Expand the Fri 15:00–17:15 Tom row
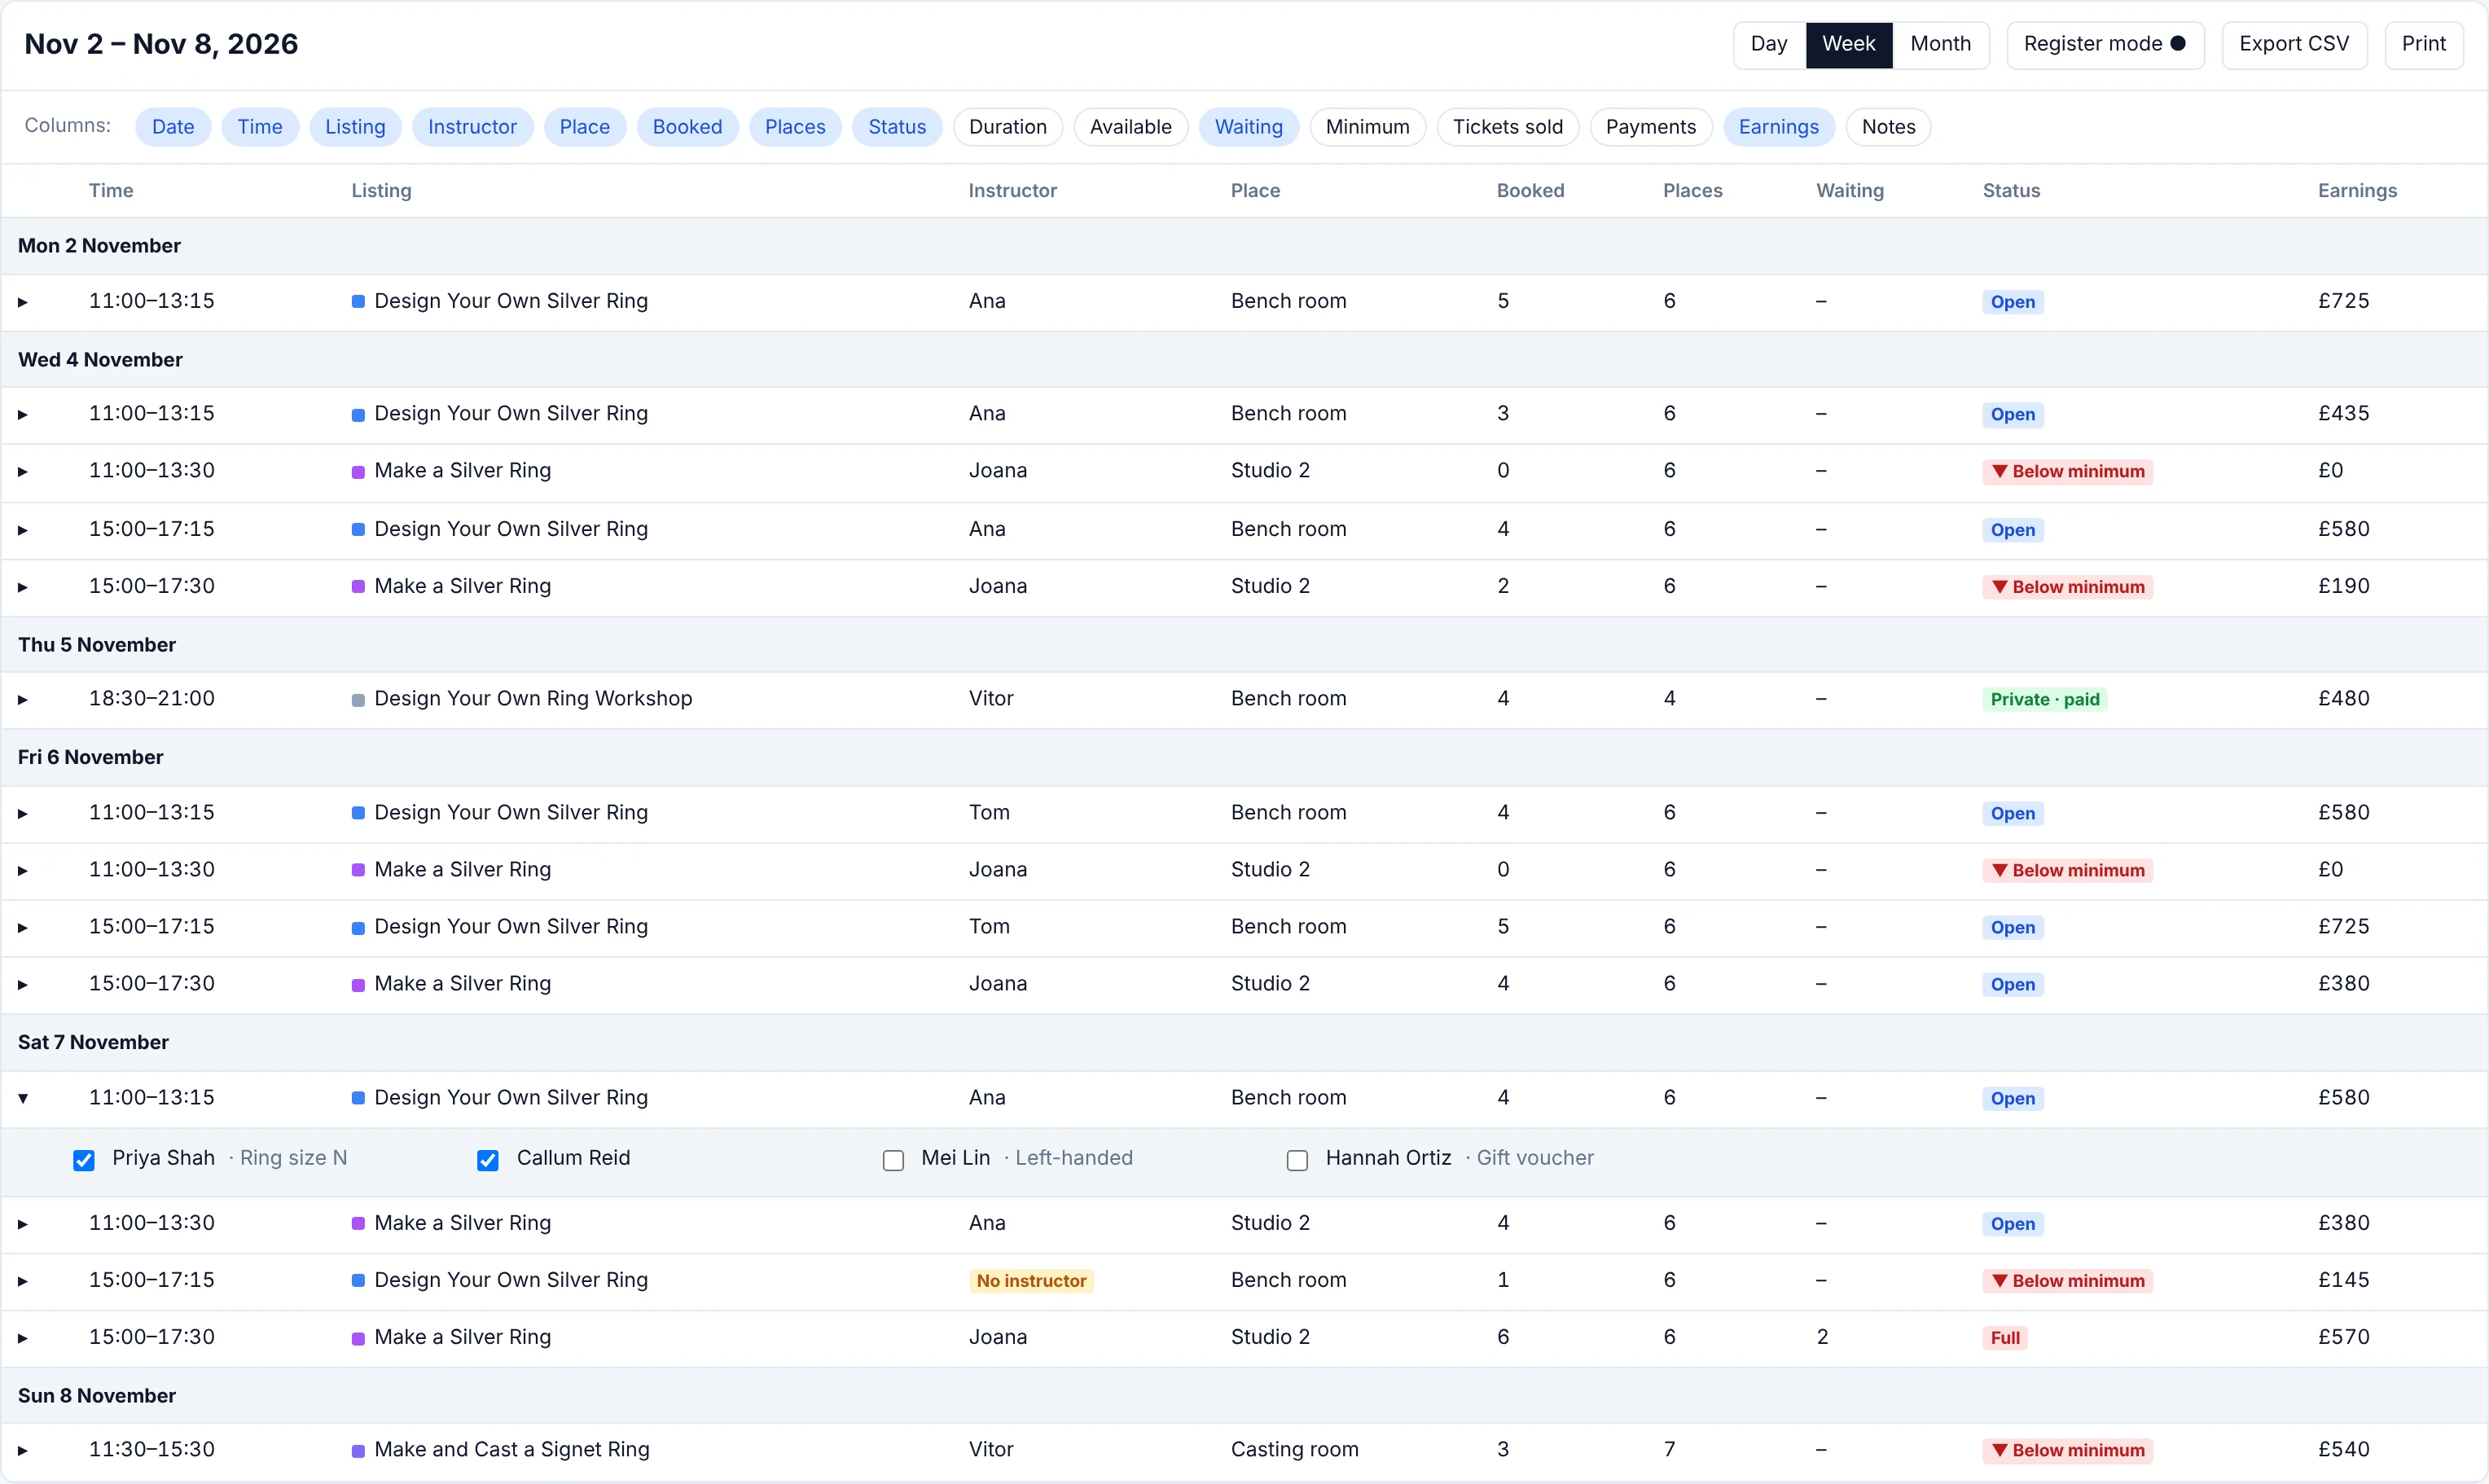Screen dimensions: 2489x1484 click(x=23, y=928)
